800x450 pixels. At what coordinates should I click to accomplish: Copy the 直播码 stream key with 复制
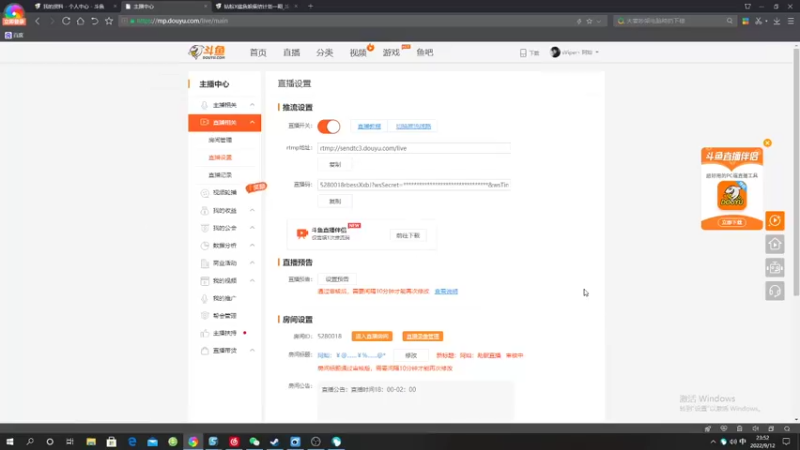point(335,201)
